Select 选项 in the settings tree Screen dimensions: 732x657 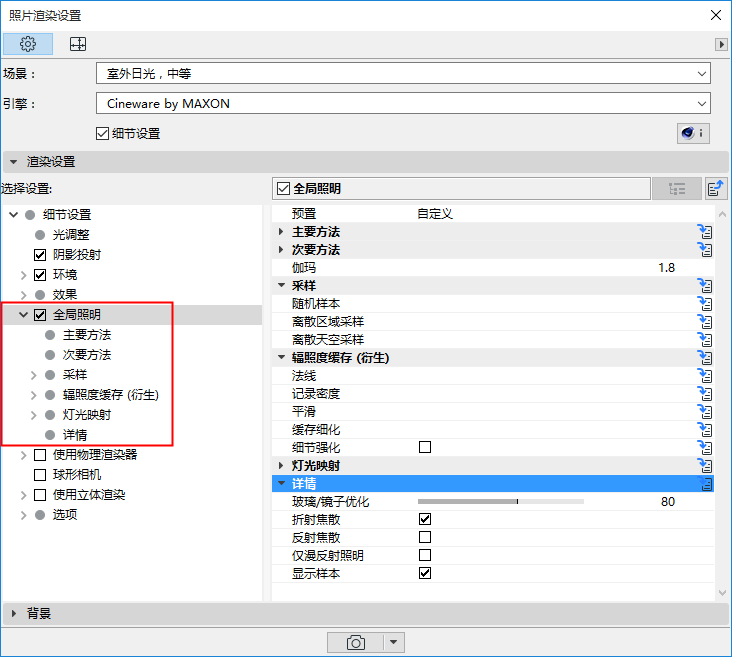[64, 515]
